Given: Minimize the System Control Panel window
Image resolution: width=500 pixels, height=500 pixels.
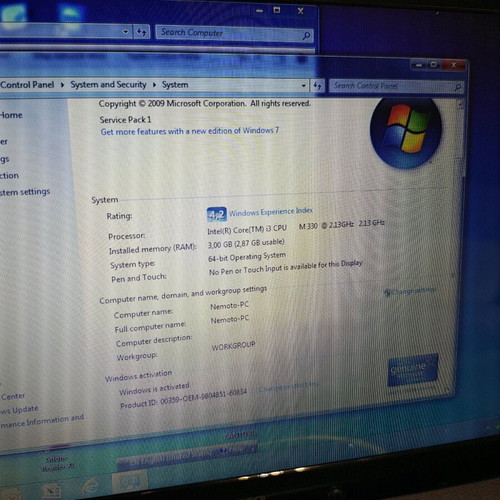Looking at the screenshot, I should 418,65.
